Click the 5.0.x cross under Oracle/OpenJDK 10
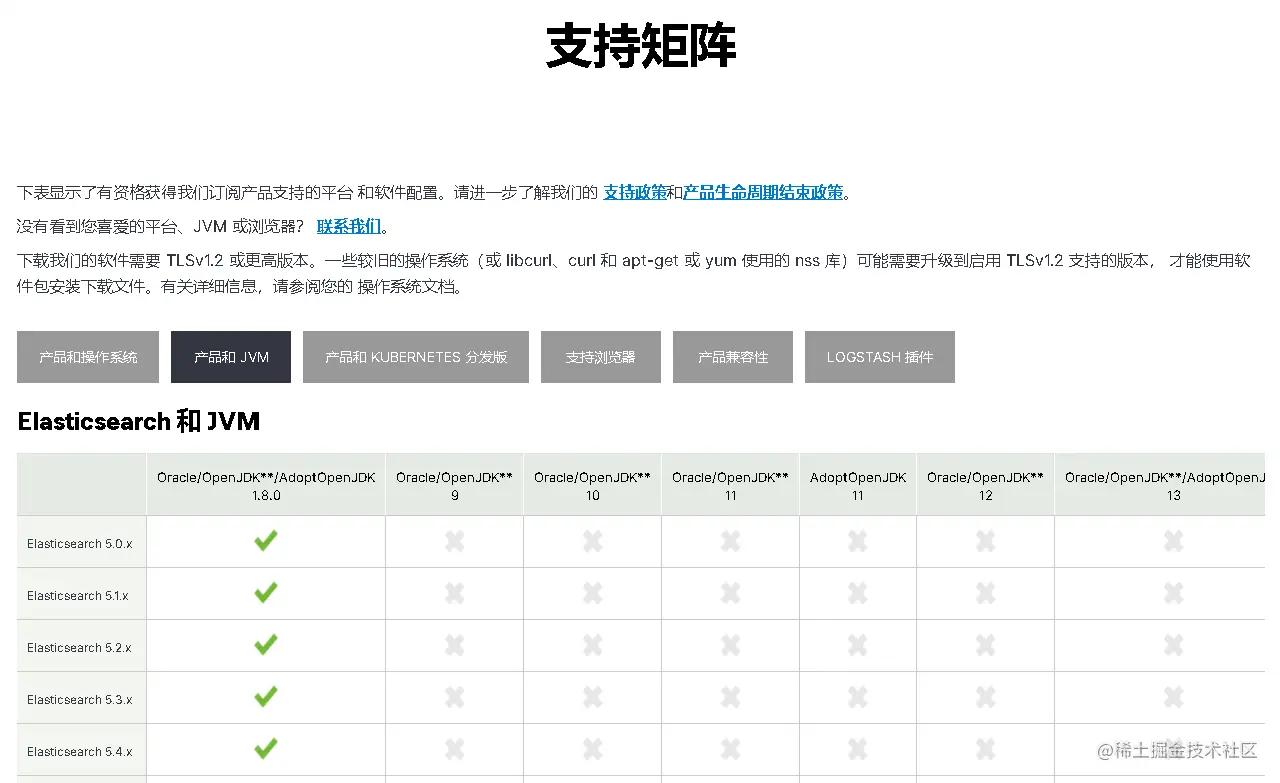This screenshot has width=1280, height=783. click(x=592, y=541)
